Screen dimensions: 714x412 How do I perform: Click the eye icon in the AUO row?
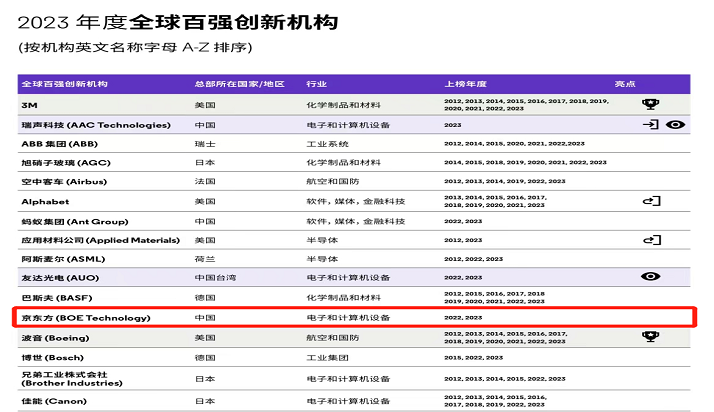pos(650,276)
